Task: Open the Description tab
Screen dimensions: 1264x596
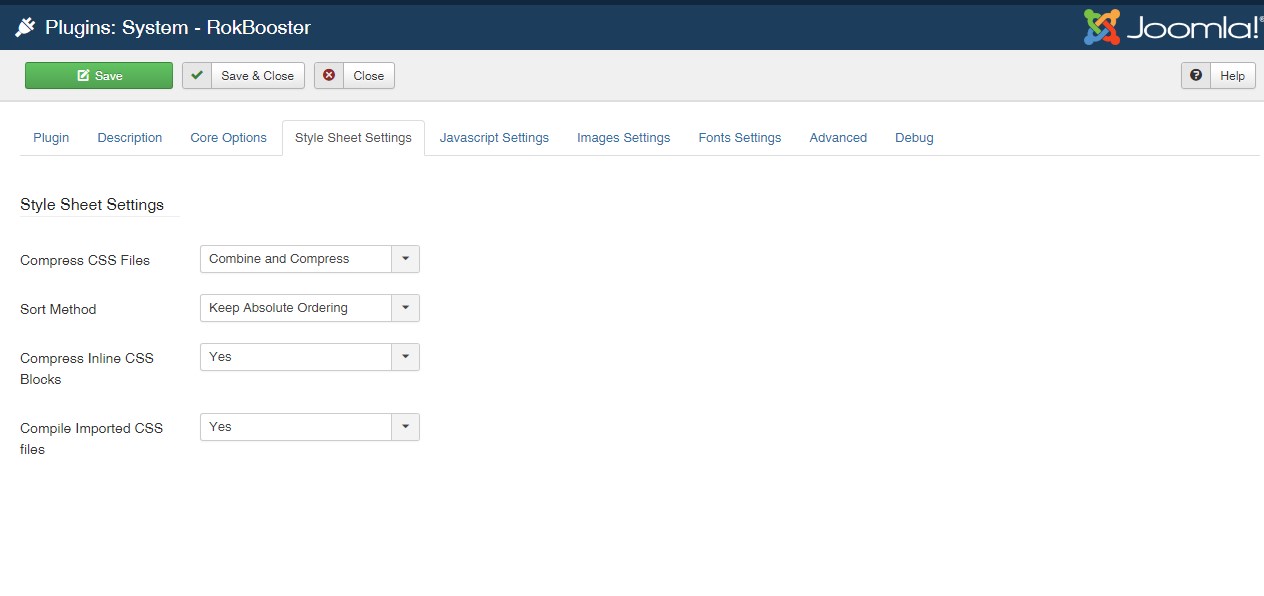Action: pyautogui.click(x=130, y=138)
